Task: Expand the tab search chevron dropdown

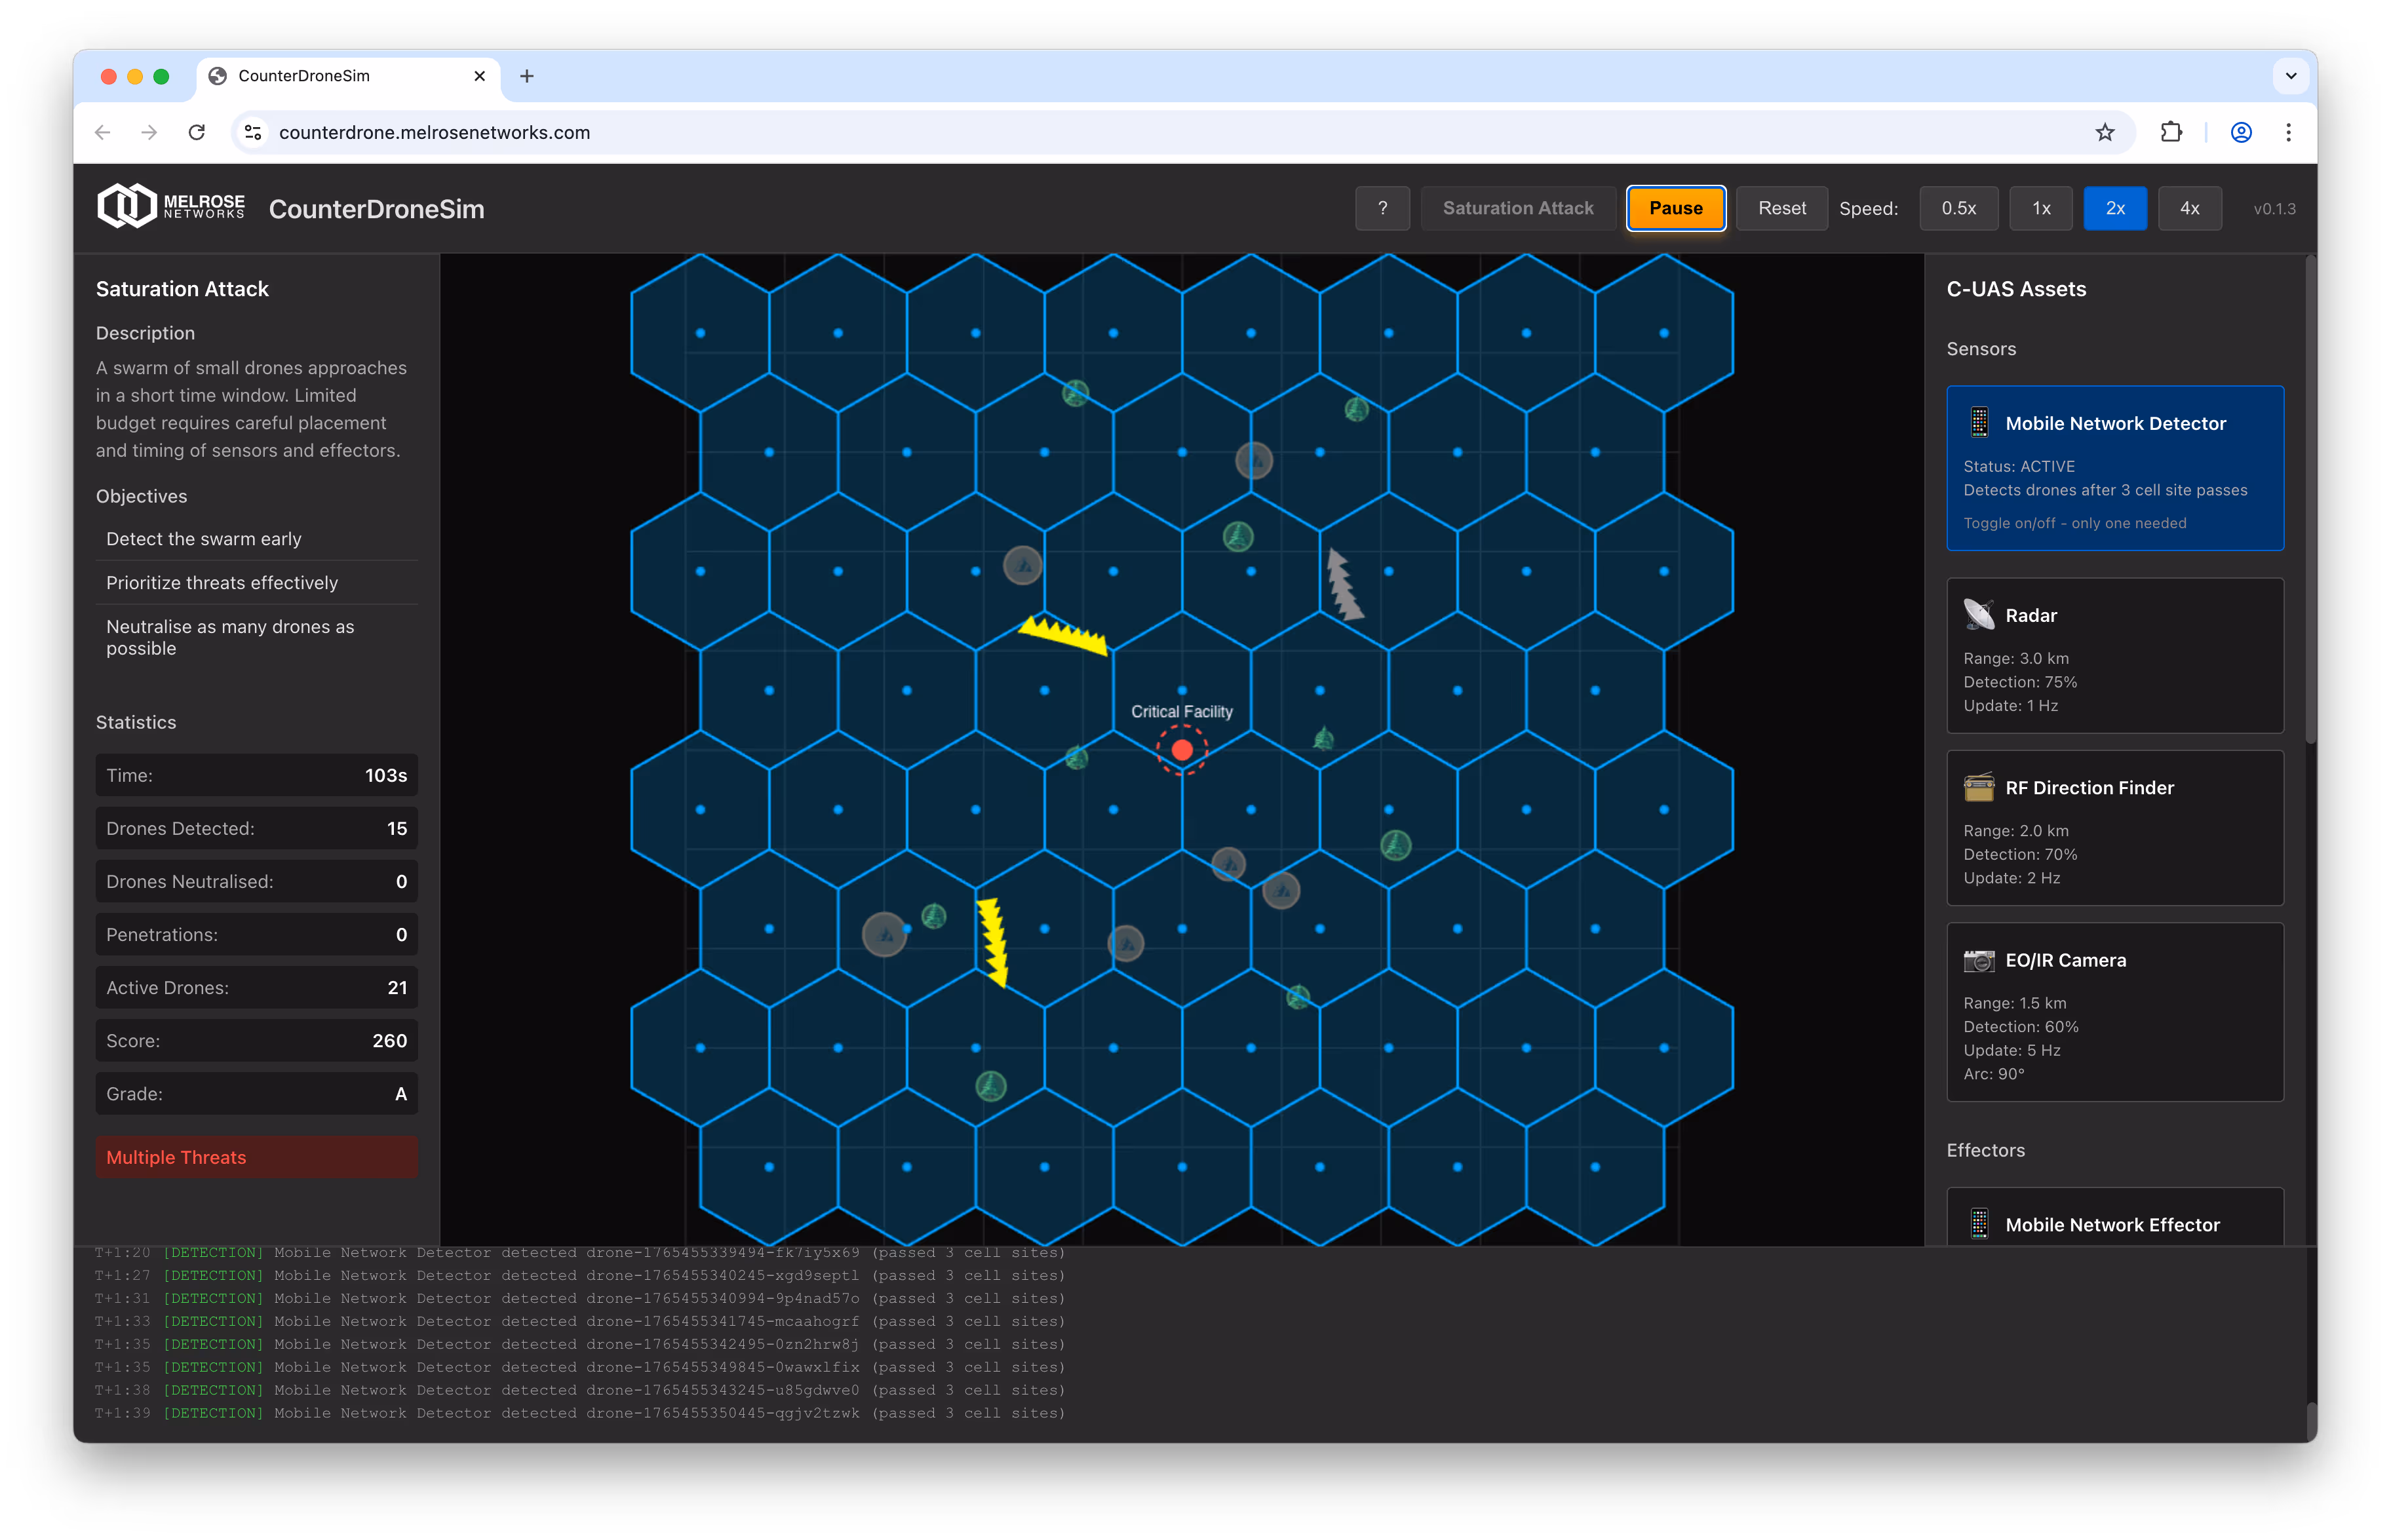Action: click(2290, 76)
